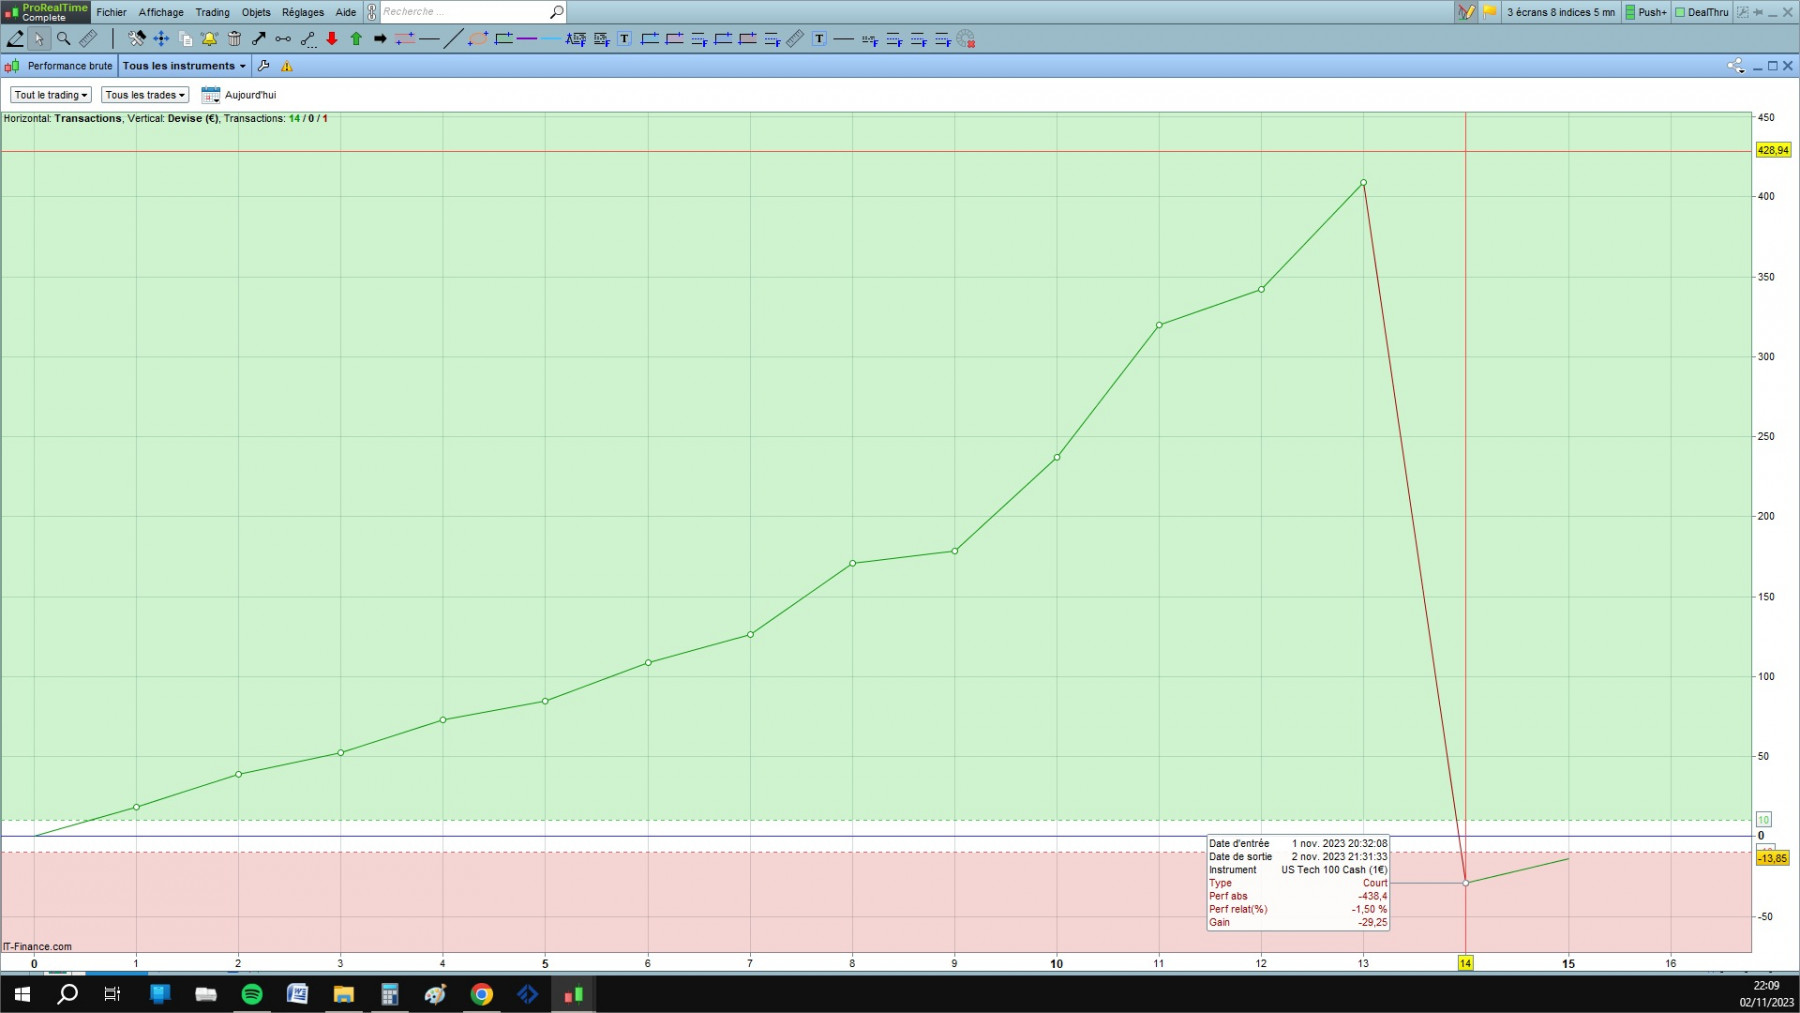This screenshot has width=1800, height=1013.
Task: Click the yellow warning triangle icon
Action: 287,66
